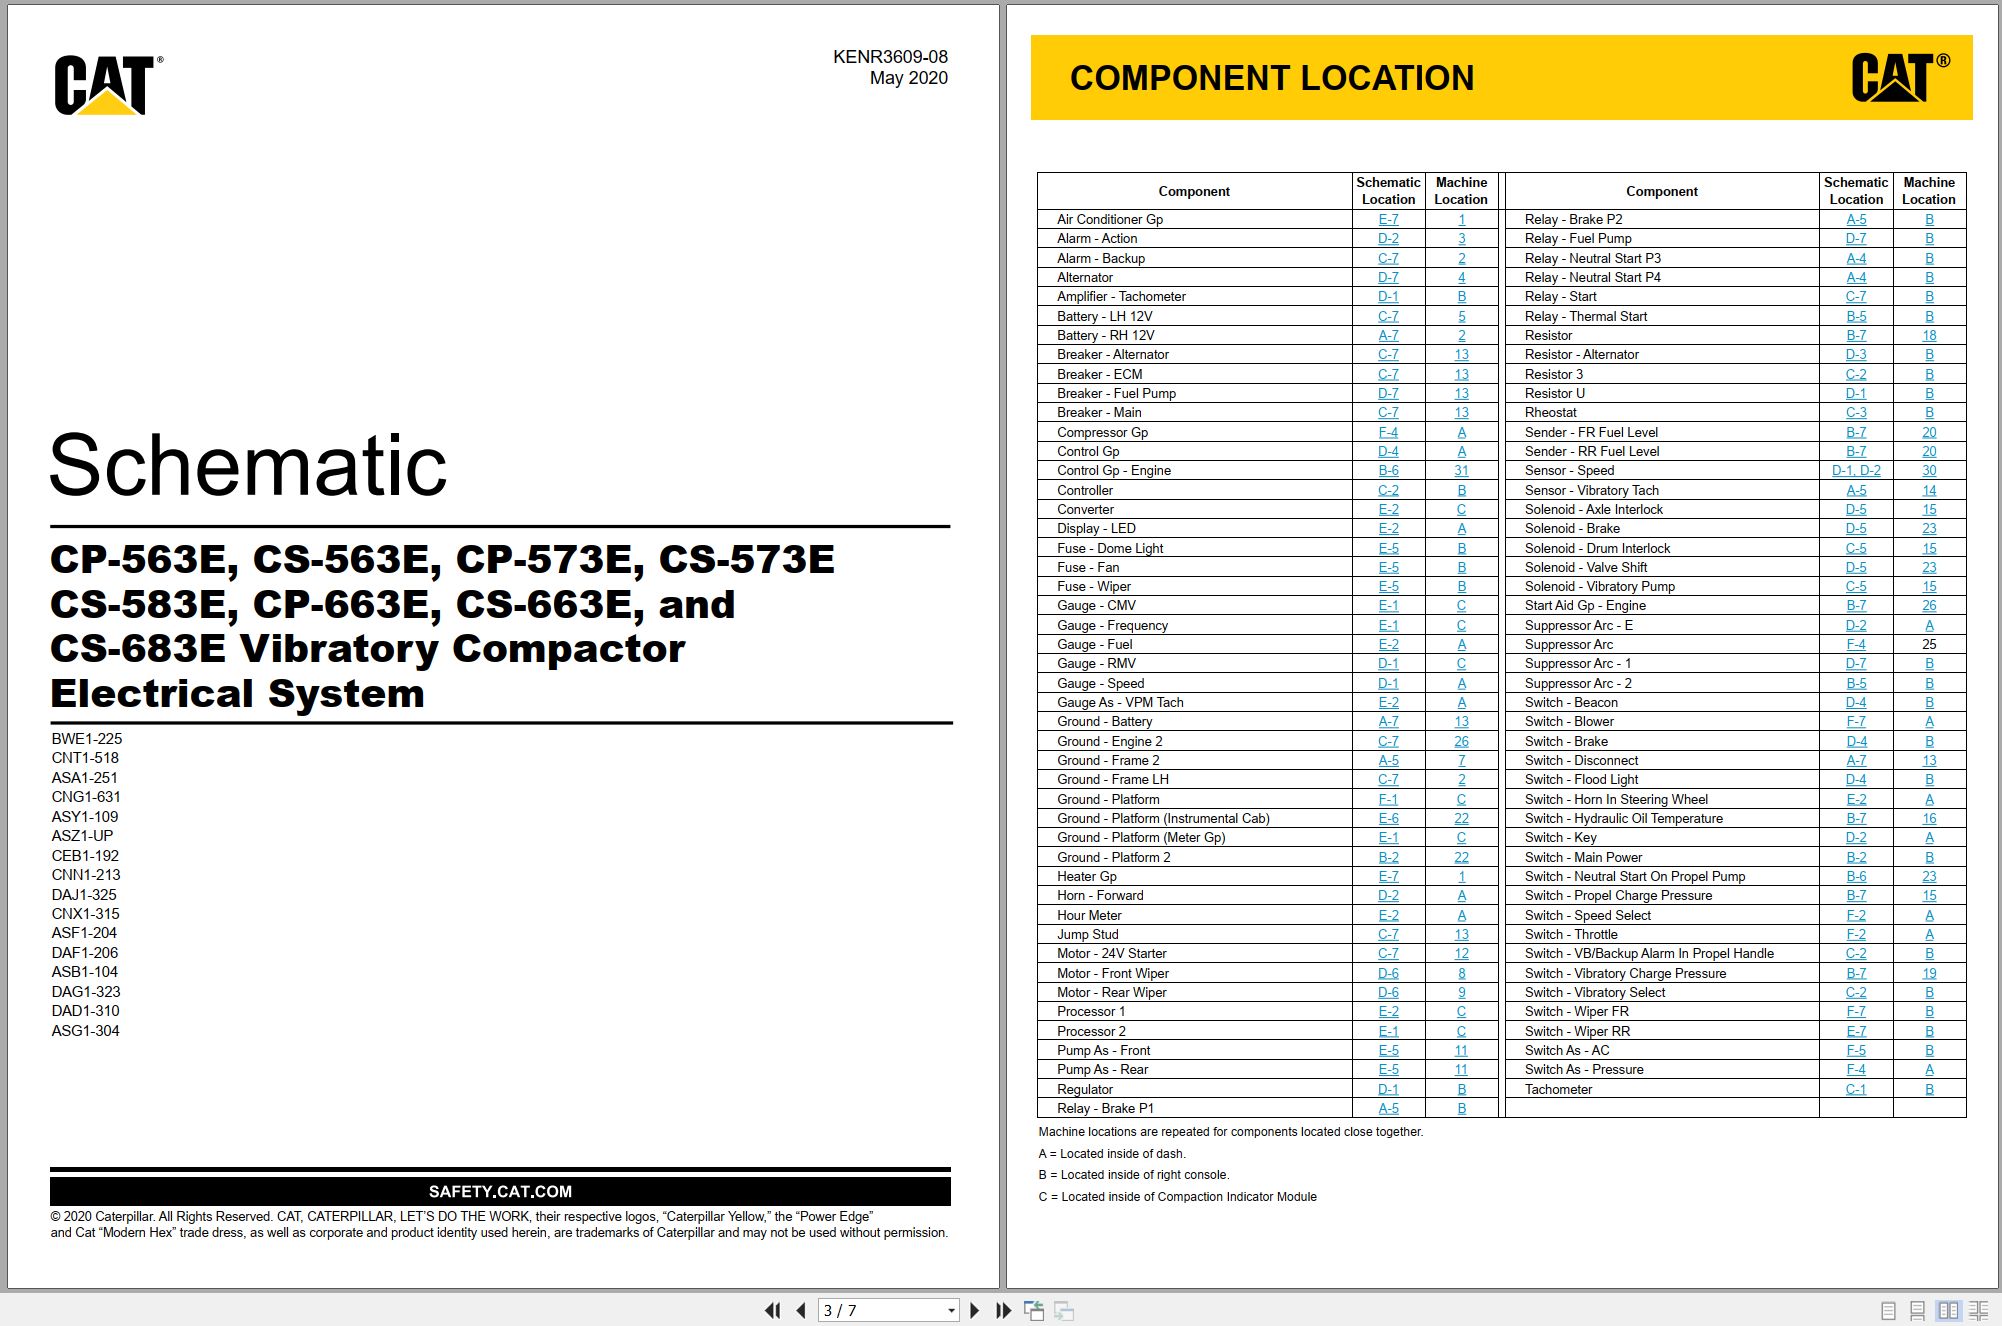Select the 'Horn - Forward' component row text
The height and width of the screenshot is (1326, 2002).
tap(1100, 895)
